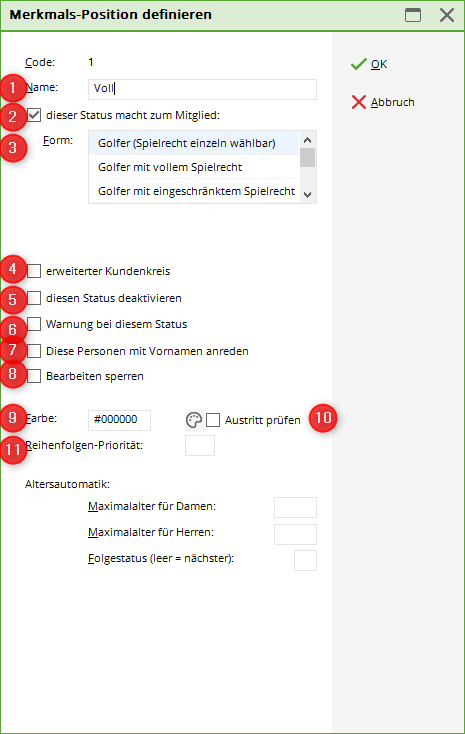Click the green checkmark OK icon
The height and width of the screenshot is (734, 465).
coord(359,64)
